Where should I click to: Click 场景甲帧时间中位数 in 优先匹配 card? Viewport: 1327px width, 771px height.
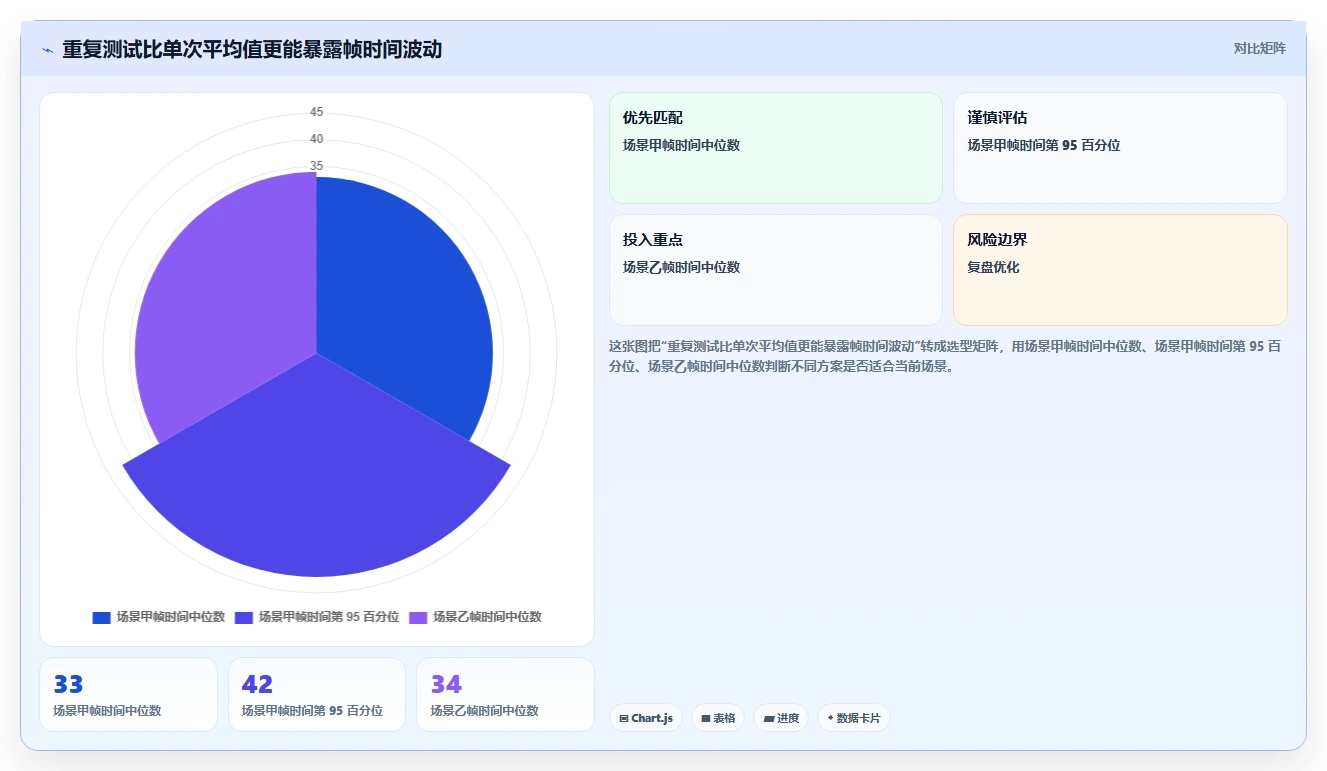pyautogui.click(x=681, y=145)
